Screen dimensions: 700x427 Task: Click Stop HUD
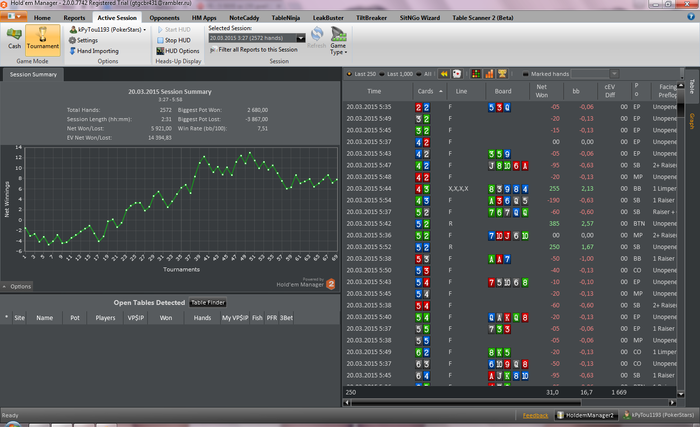pyautogui.click(x=173, y=40)
